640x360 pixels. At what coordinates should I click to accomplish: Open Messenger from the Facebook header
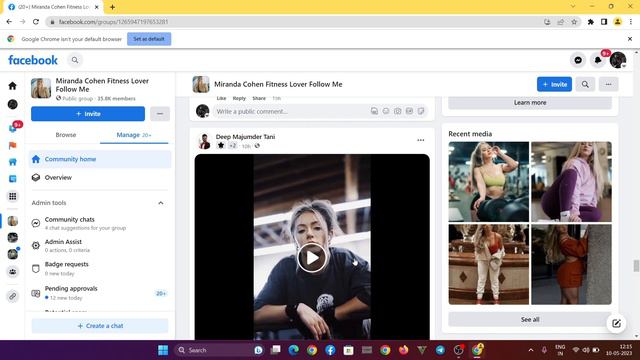pos(578,60)
